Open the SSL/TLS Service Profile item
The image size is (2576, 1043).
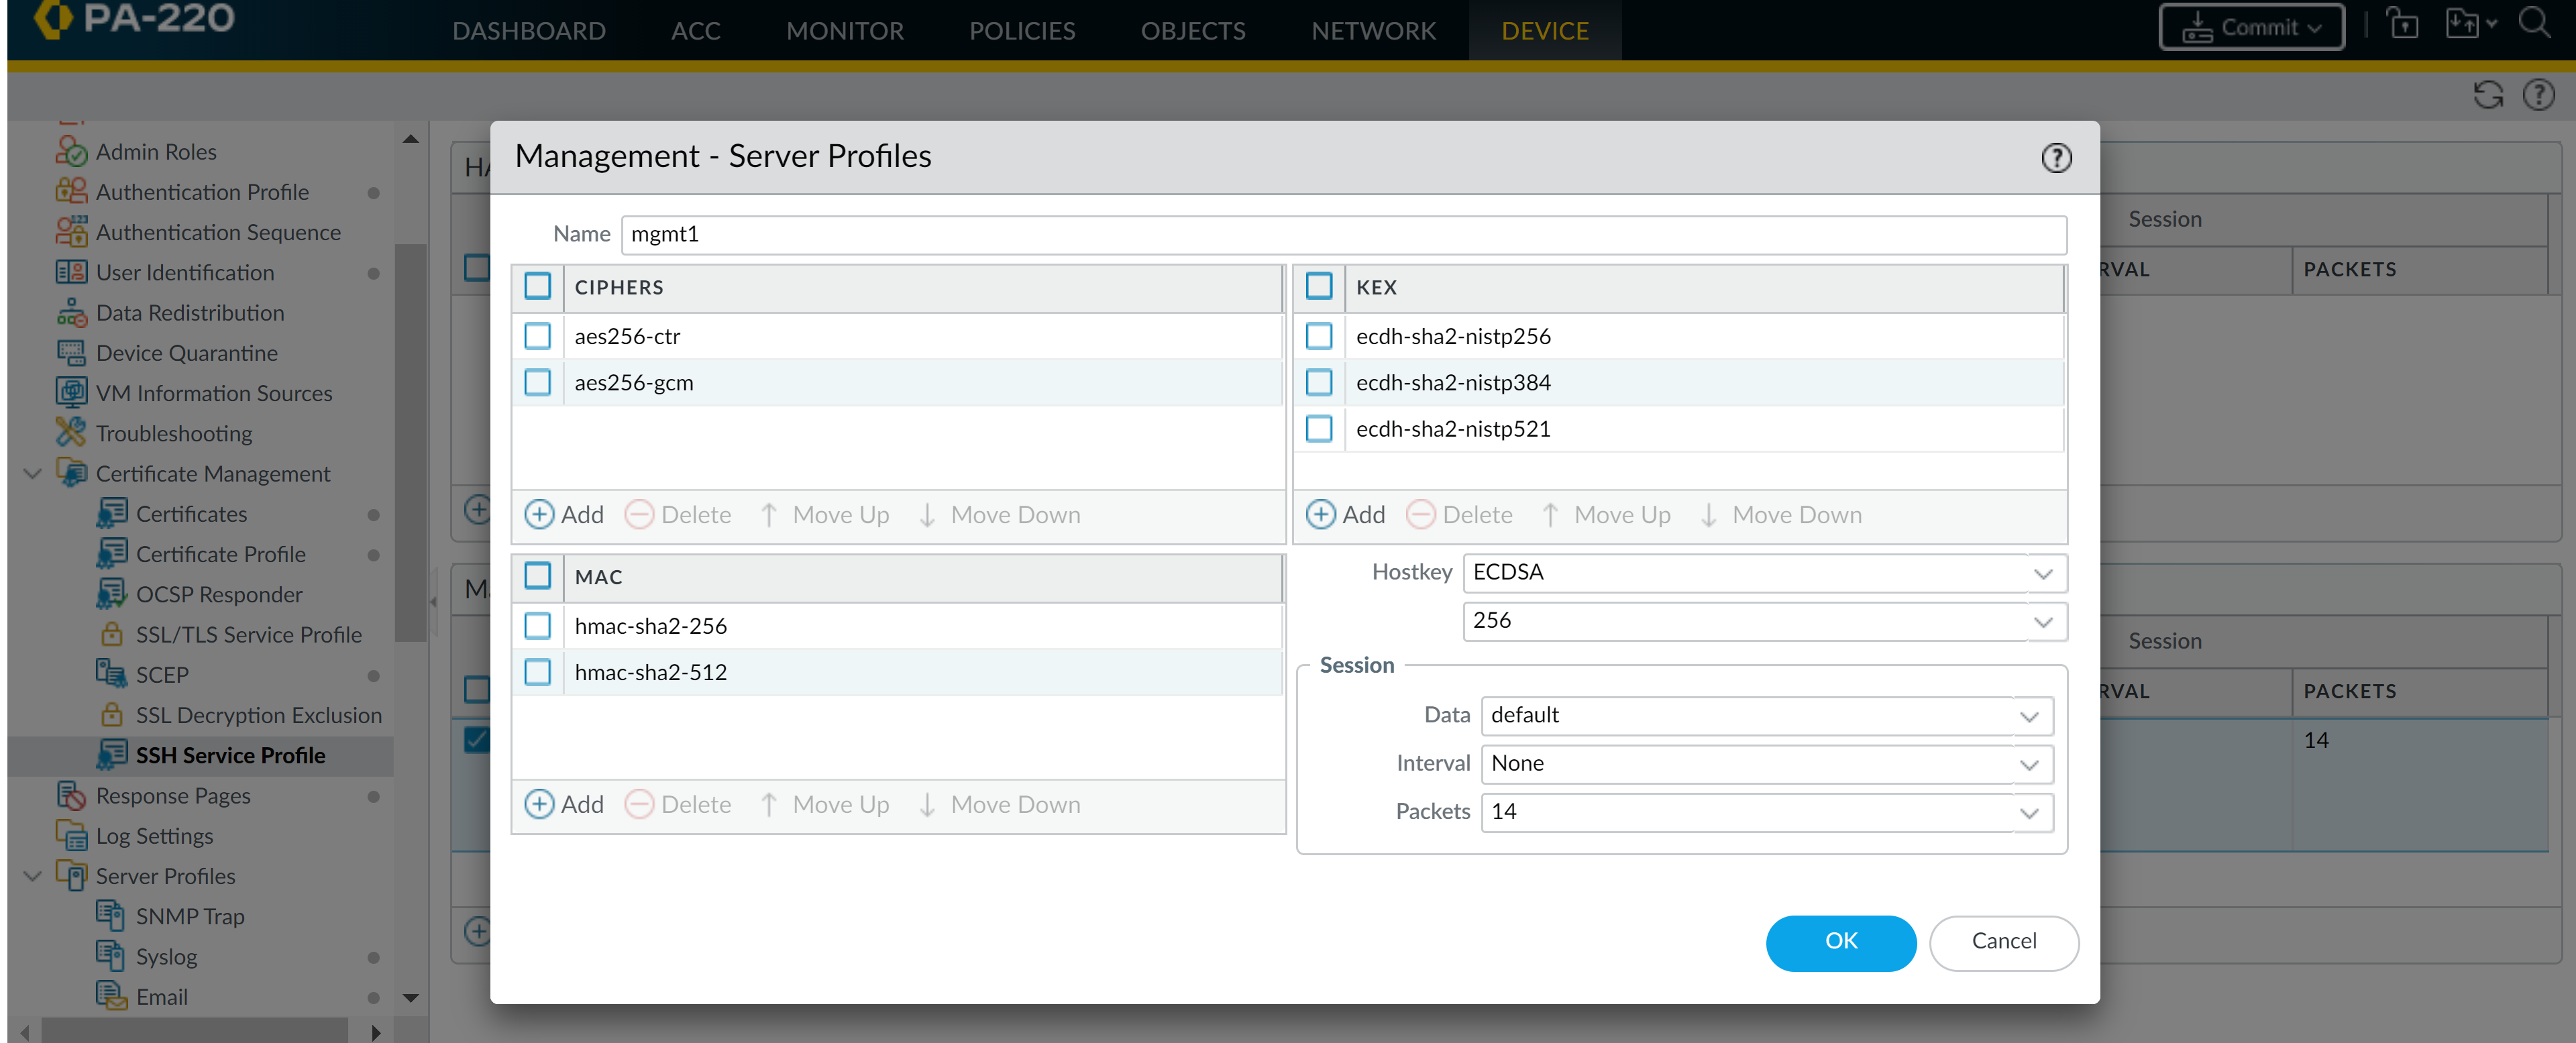[248, 634]
